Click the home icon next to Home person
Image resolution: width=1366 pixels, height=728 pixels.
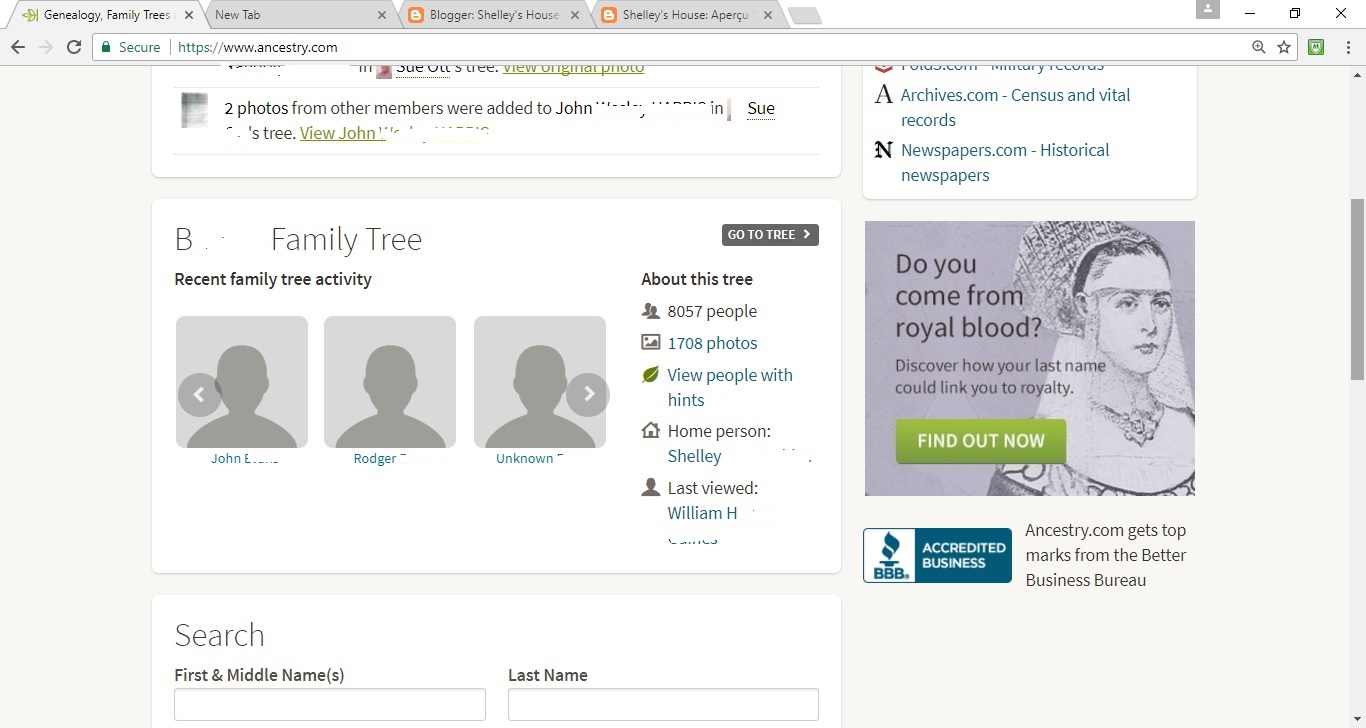point(650,431)
